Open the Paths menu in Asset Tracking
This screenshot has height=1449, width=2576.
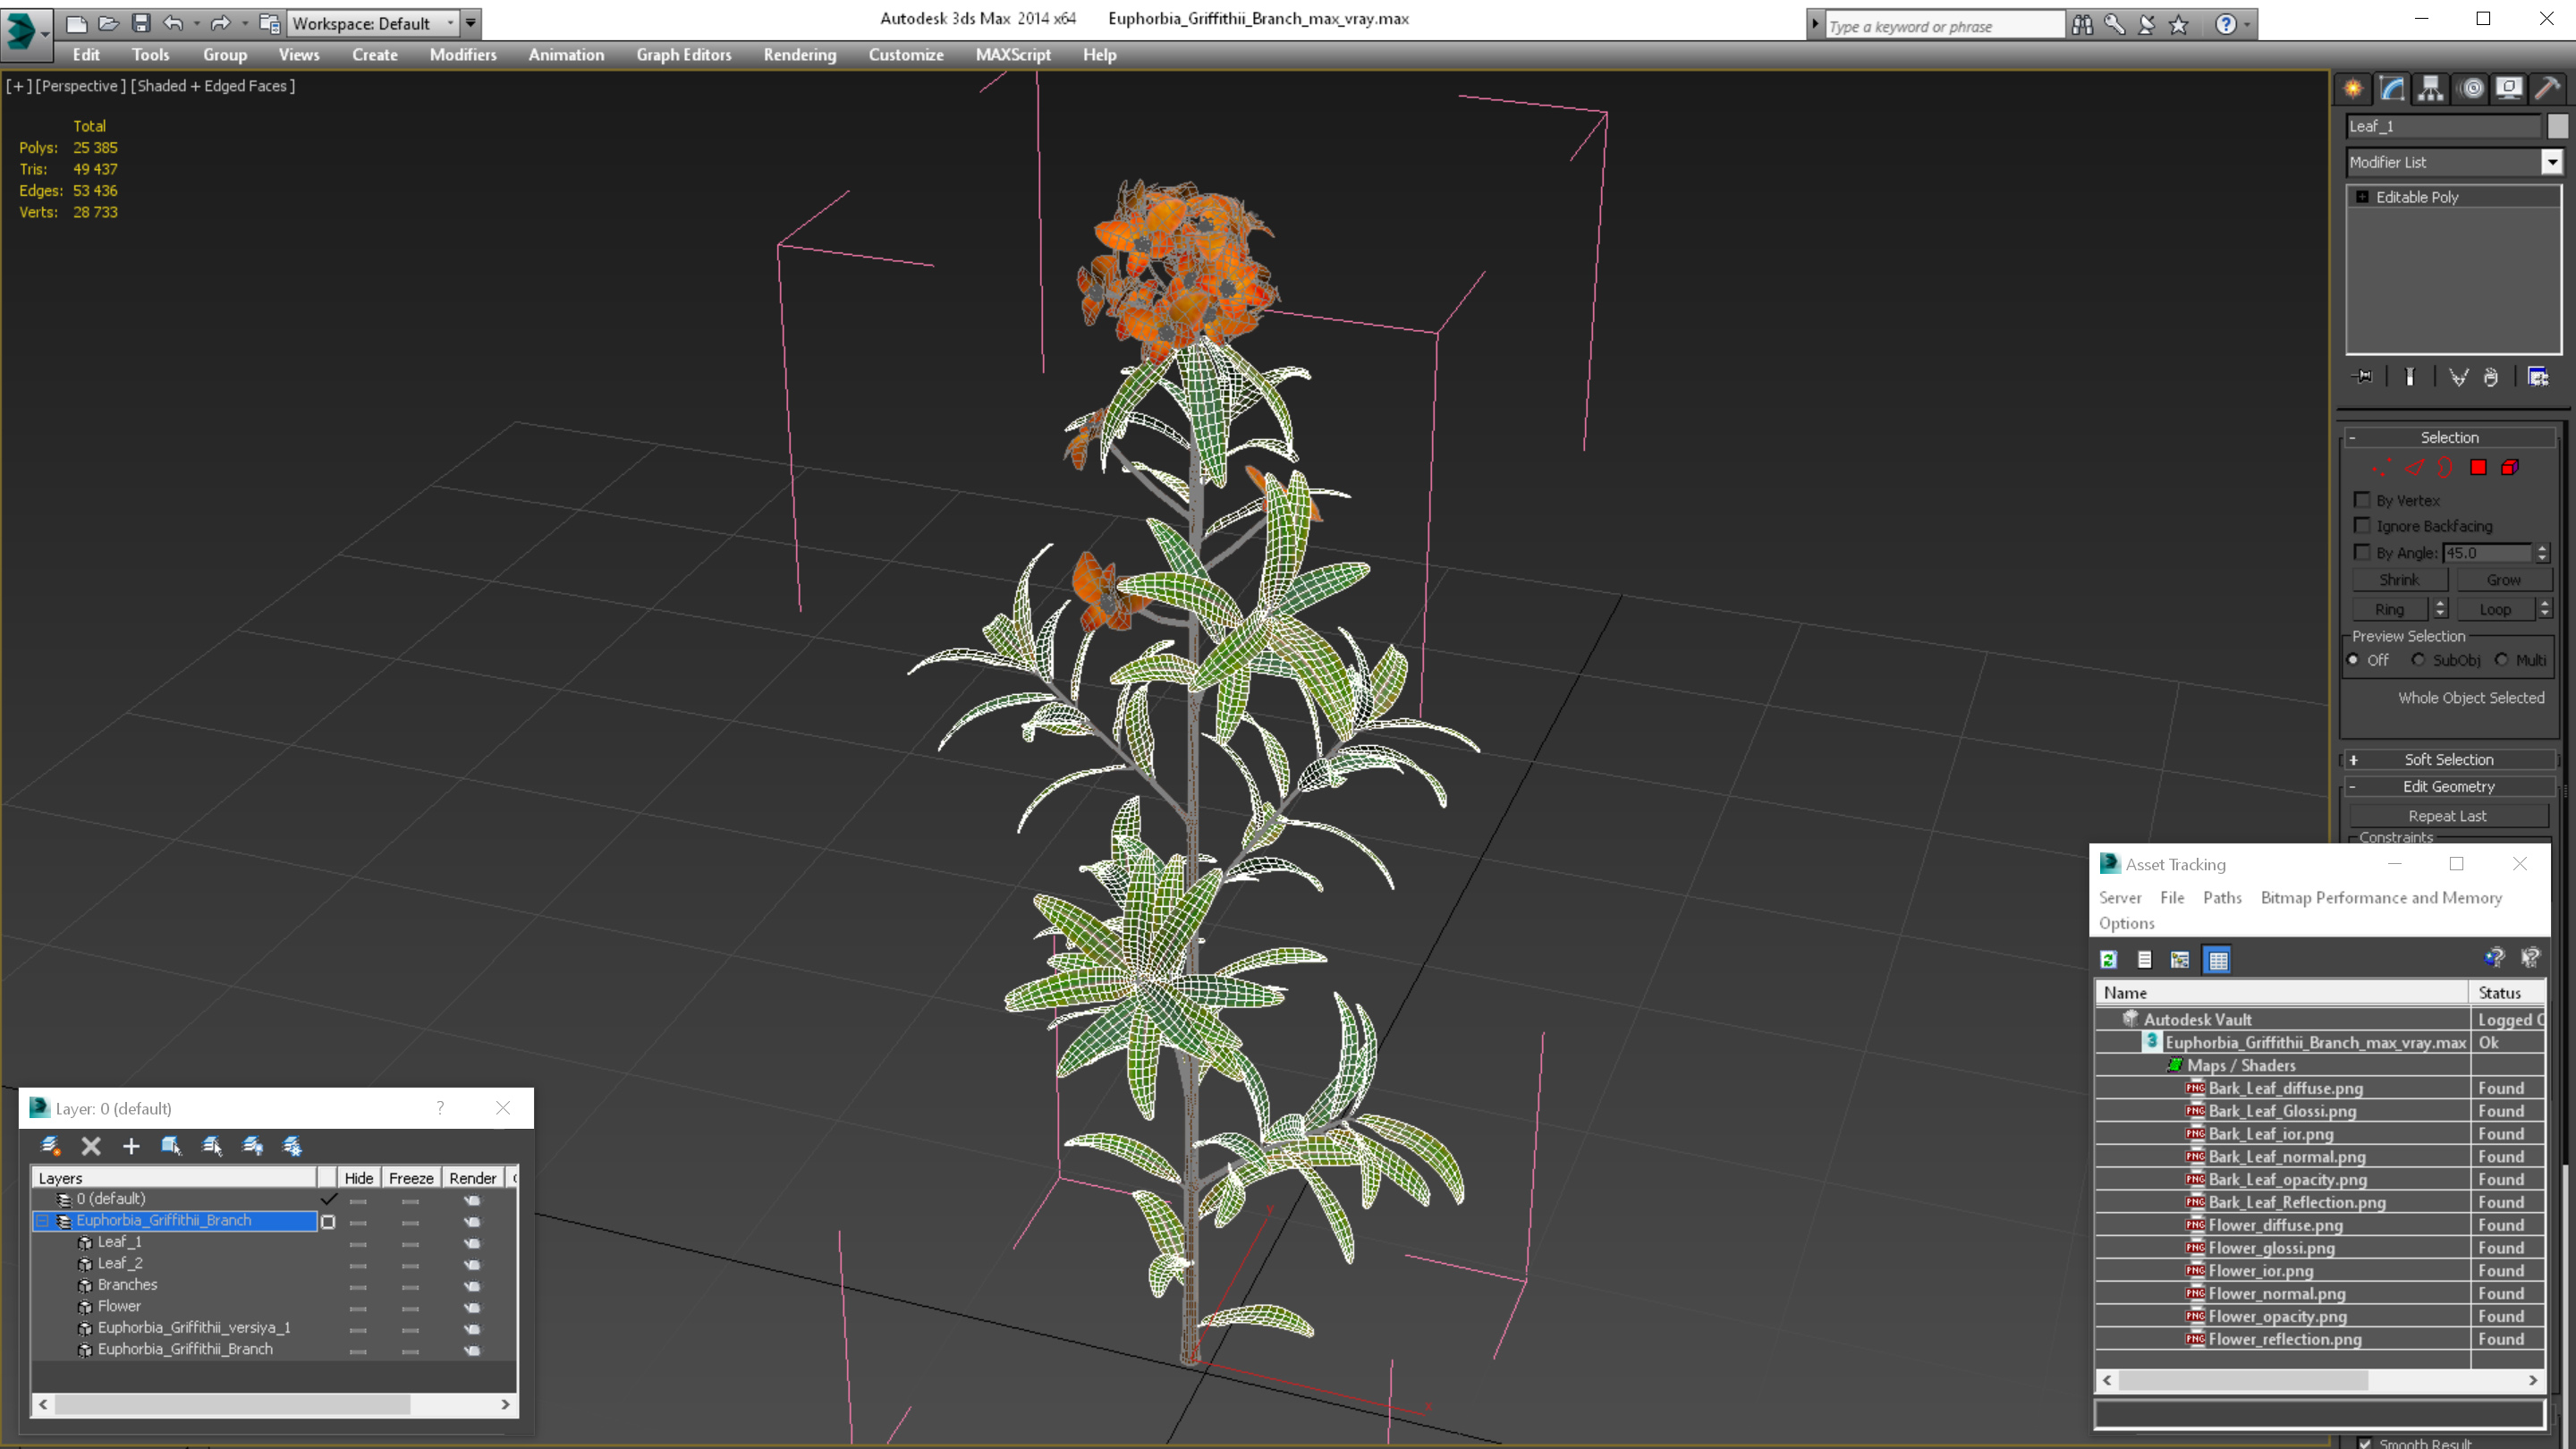point(2222,898)
